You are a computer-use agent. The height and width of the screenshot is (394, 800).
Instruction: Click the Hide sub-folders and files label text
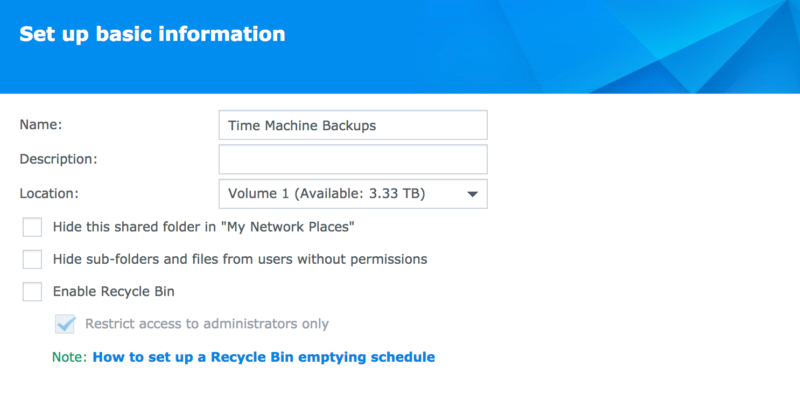pos(240,259)
